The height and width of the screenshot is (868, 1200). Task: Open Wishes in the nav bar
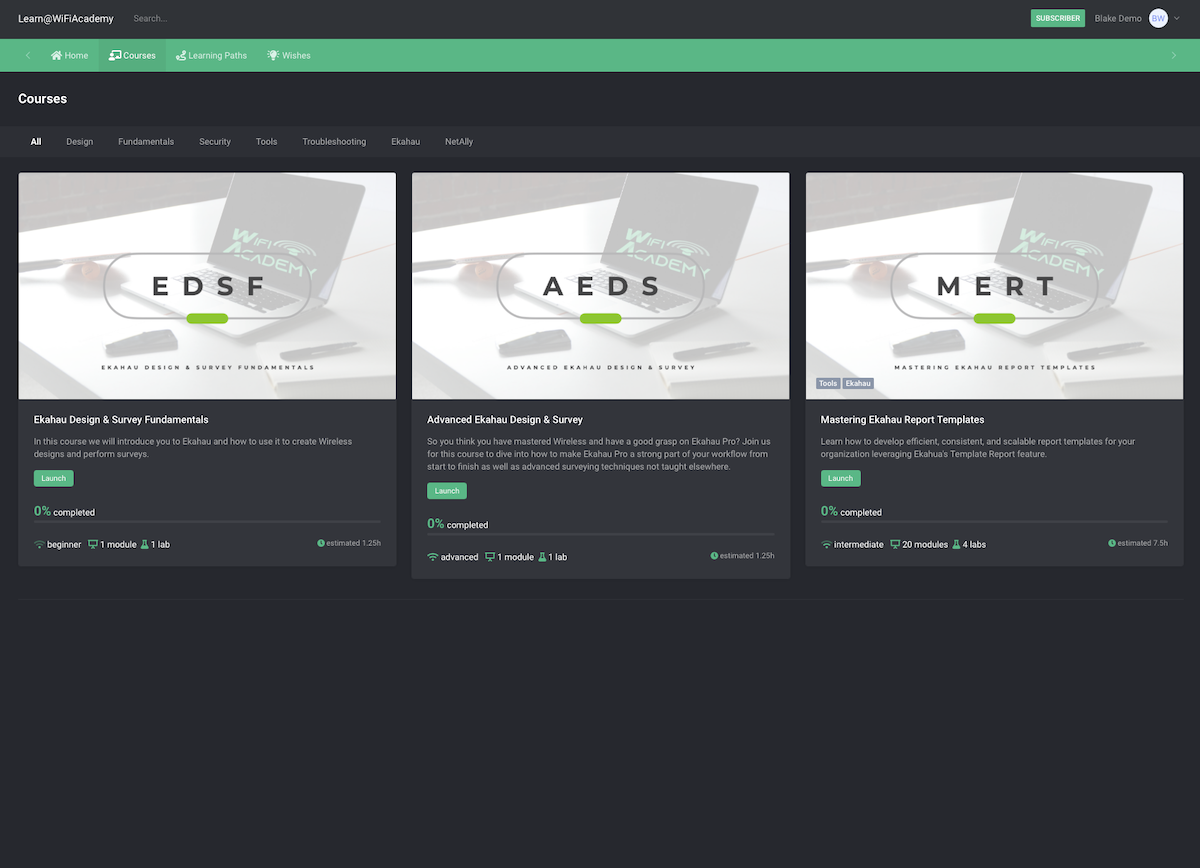point(289,55)
